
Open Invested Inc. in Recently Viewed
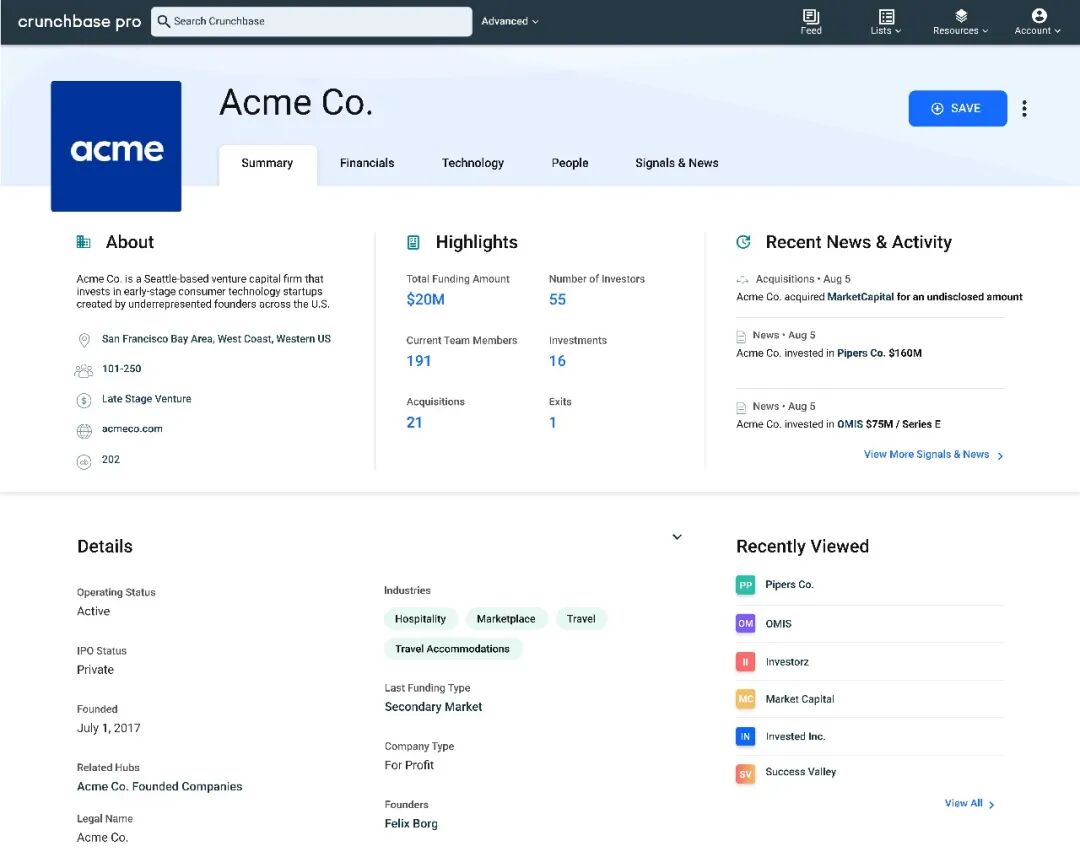pos(795,736)
